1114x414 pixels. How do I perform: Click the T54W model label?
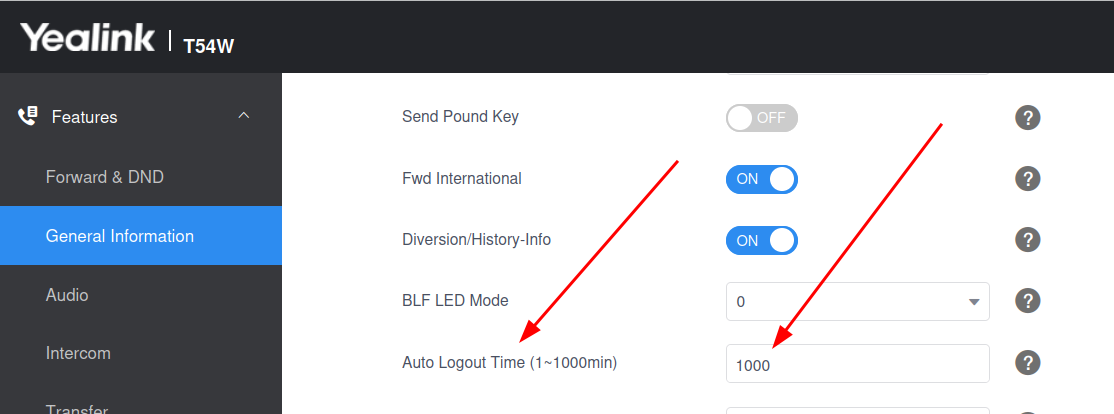[x=209, y=46]
